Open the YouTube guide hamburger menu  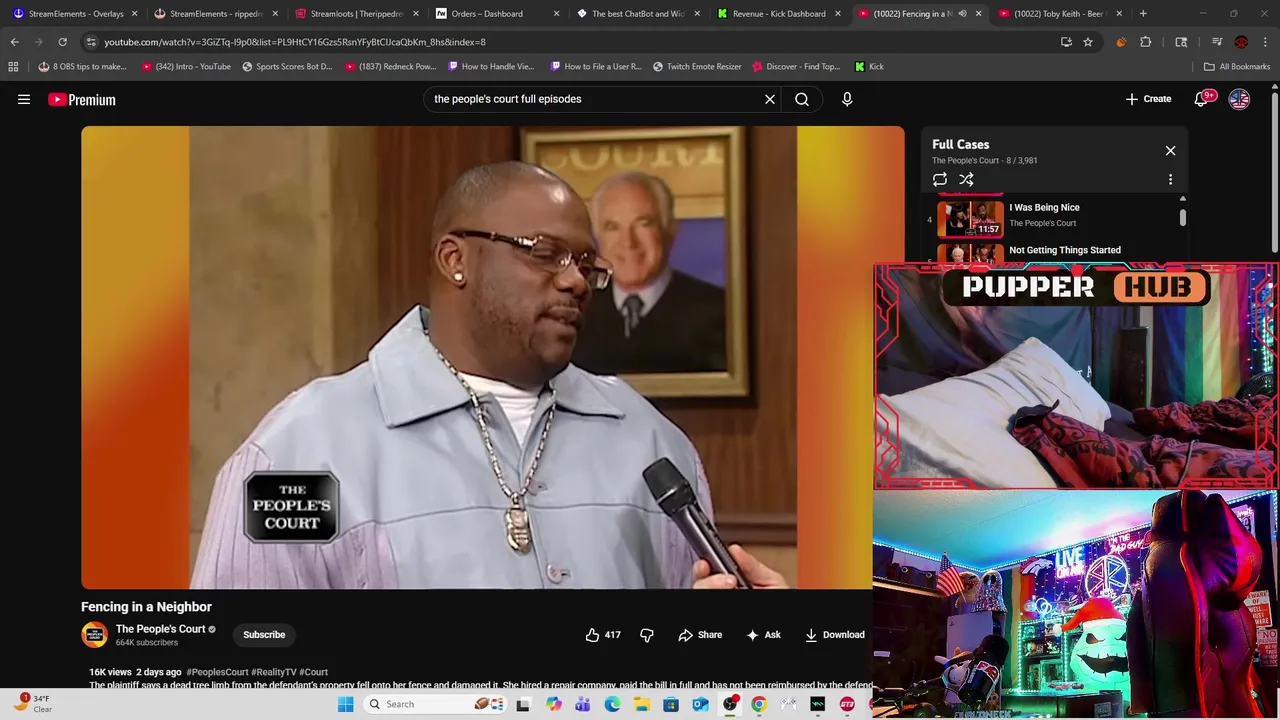tap(24, 99)
